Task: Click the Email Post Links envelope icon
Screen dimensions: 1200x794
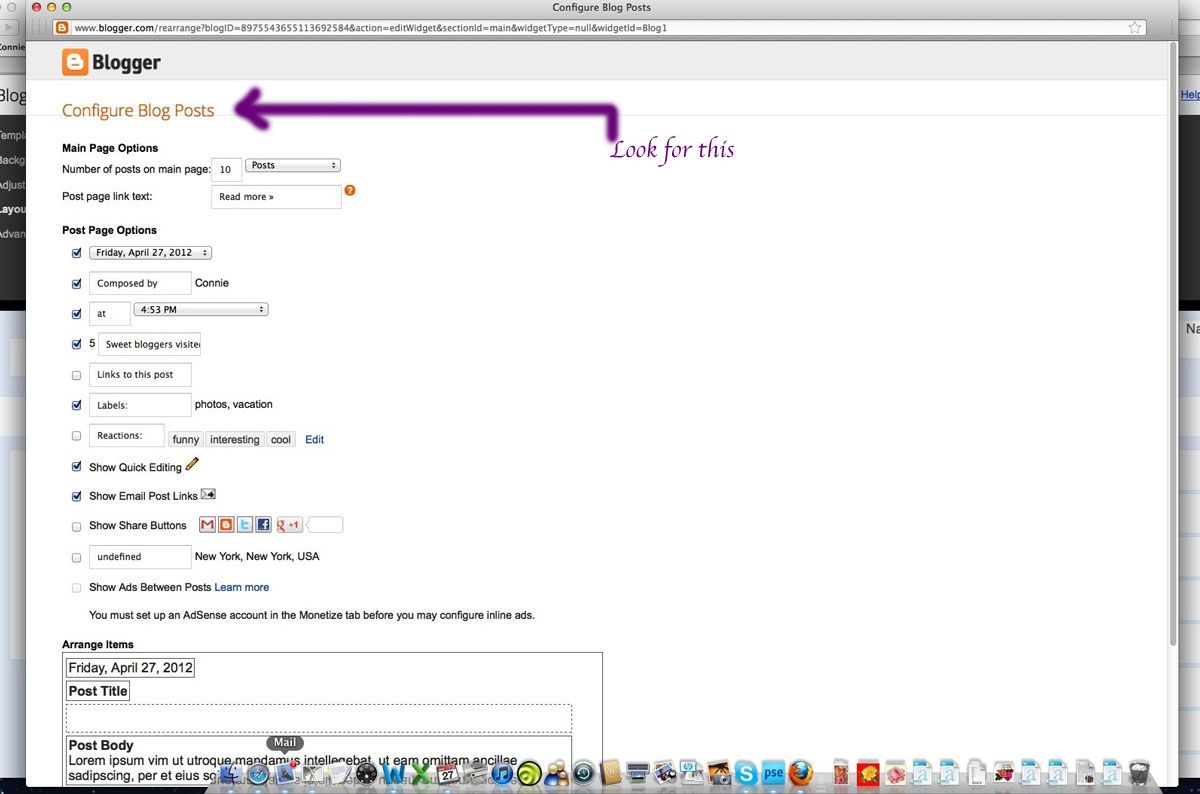Action: point(208,494)
